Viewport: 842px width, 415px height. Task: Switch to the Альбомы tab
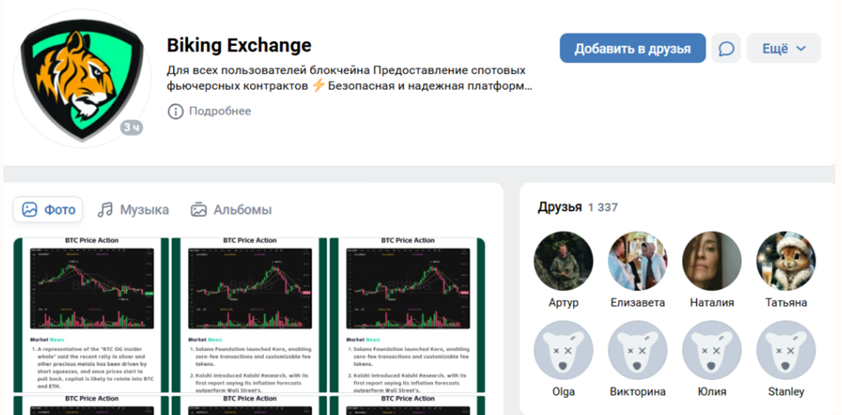(x=231, y=210)
